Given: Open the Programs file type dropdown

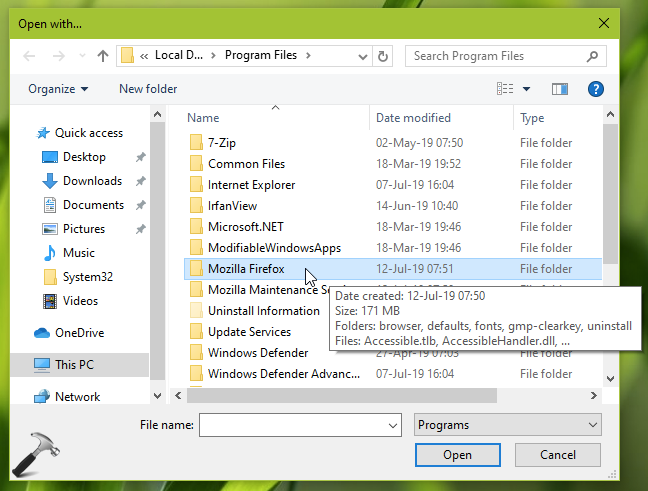Looking at the screenshot, I should tap(507, 425).
